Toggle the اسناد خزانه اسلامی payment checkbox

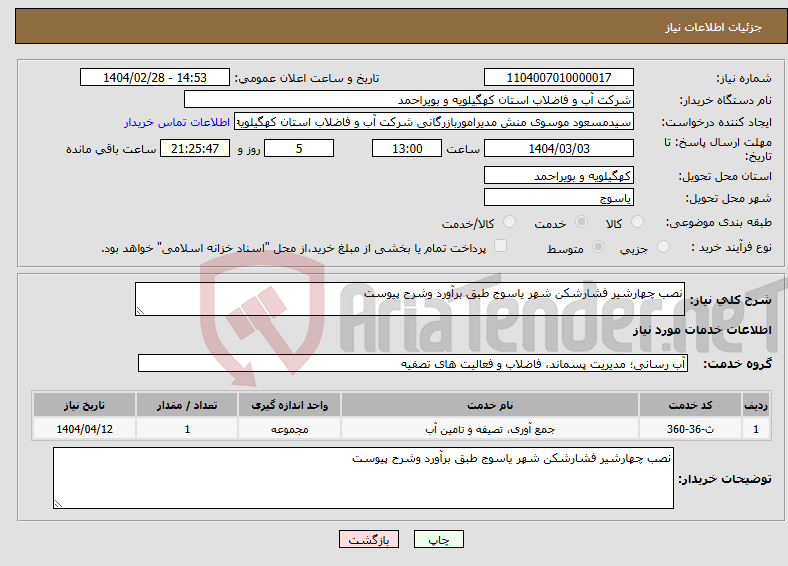[x=500, y=246]
